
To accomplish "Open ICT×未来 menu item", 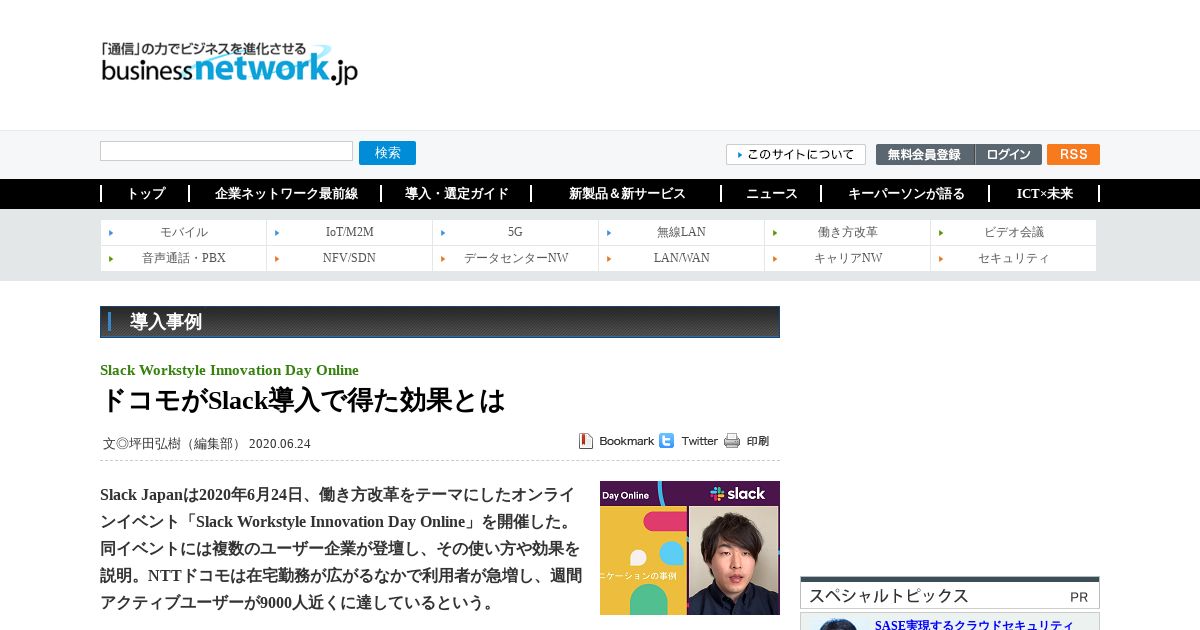I will pos(1044,194).
